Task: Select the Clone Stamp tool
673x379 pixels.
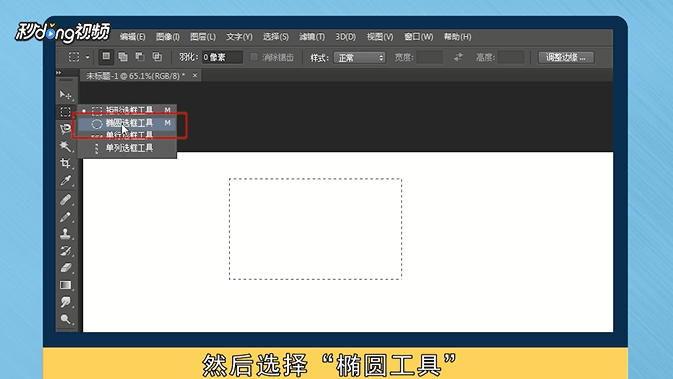Action: click(65, 234)
